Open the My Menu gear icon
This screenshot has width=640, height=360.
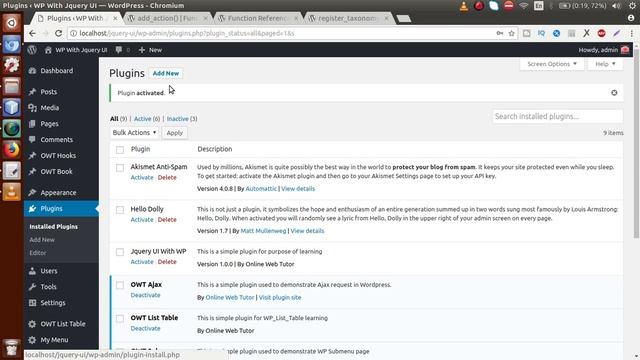pos(32,340)
